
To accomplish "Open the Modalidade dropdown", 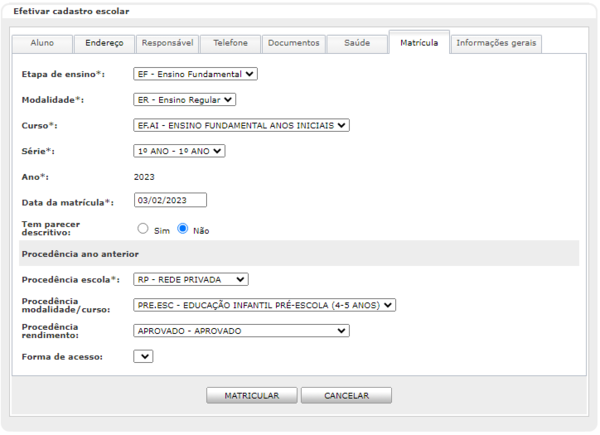I will pos(185,99).
